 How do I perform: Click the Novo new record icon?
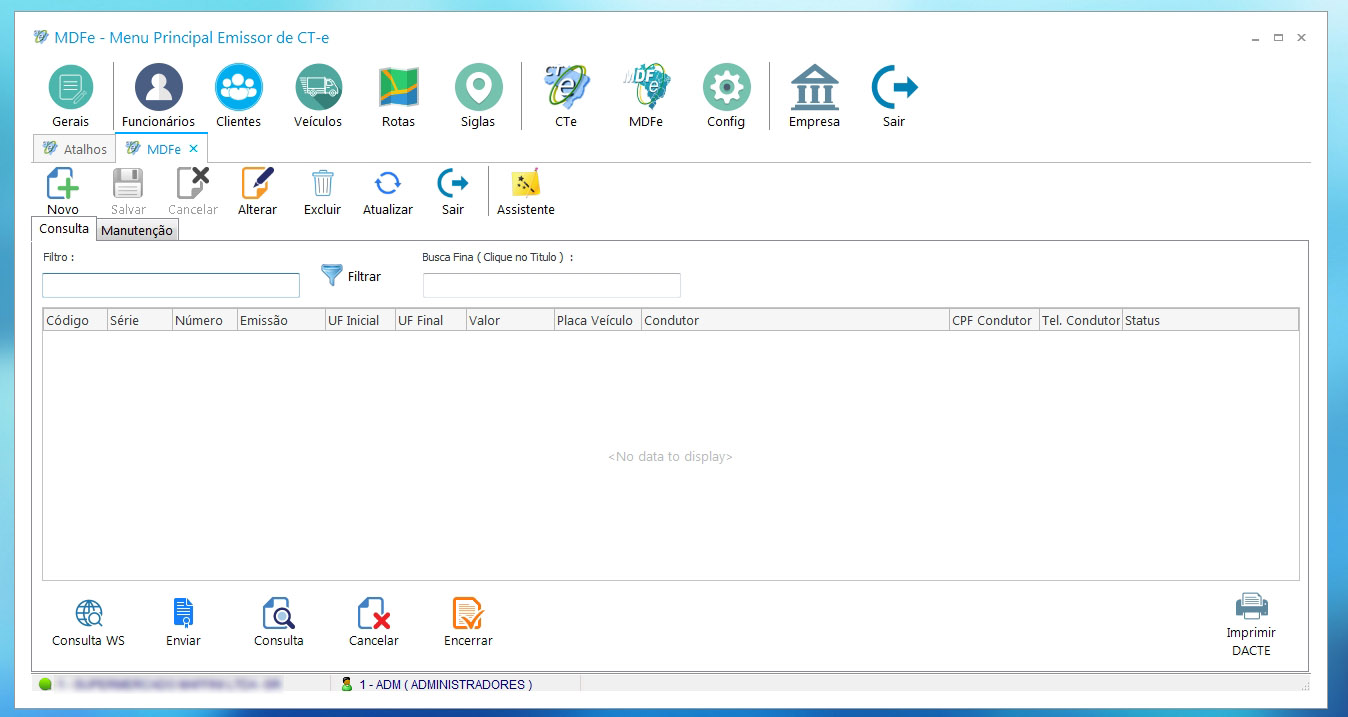click(x=63, y=185)
